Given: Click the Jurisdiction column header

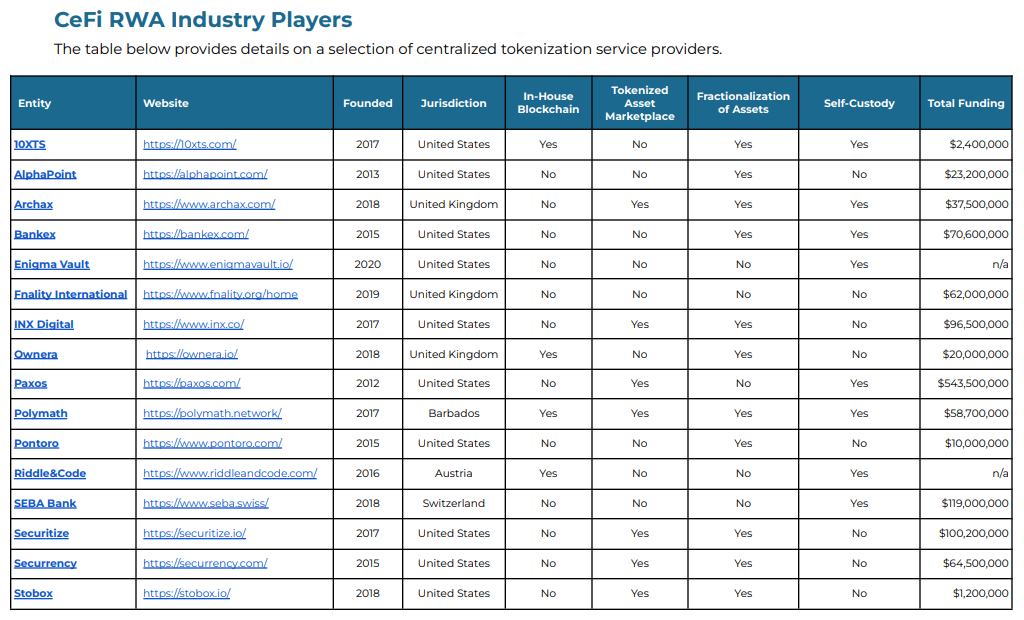Looking at the screenshot, I should 454,103.
